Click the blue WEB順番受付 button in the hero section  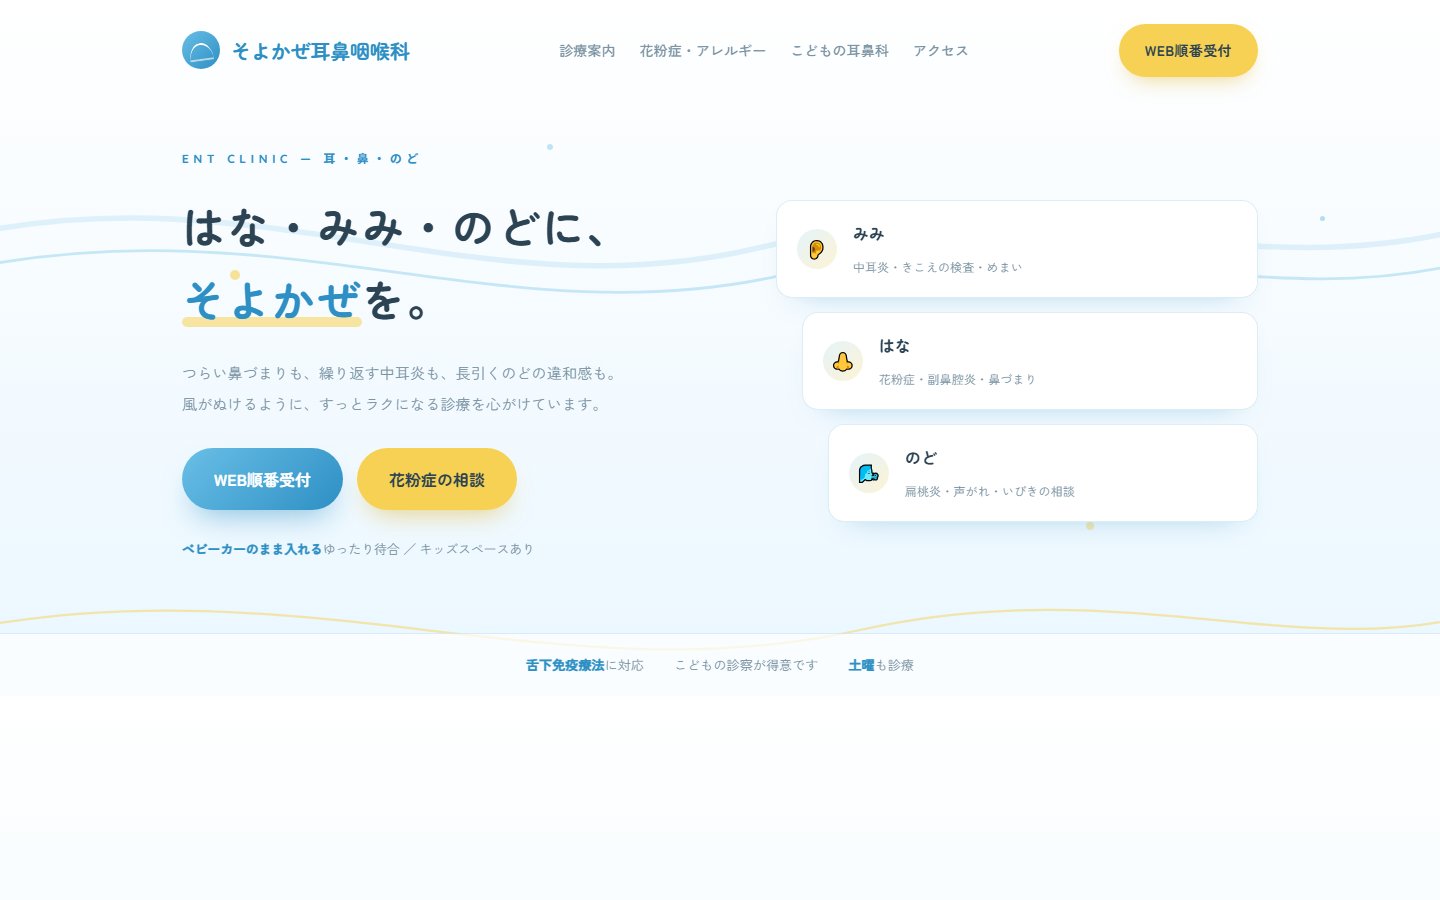click(262, 479)
